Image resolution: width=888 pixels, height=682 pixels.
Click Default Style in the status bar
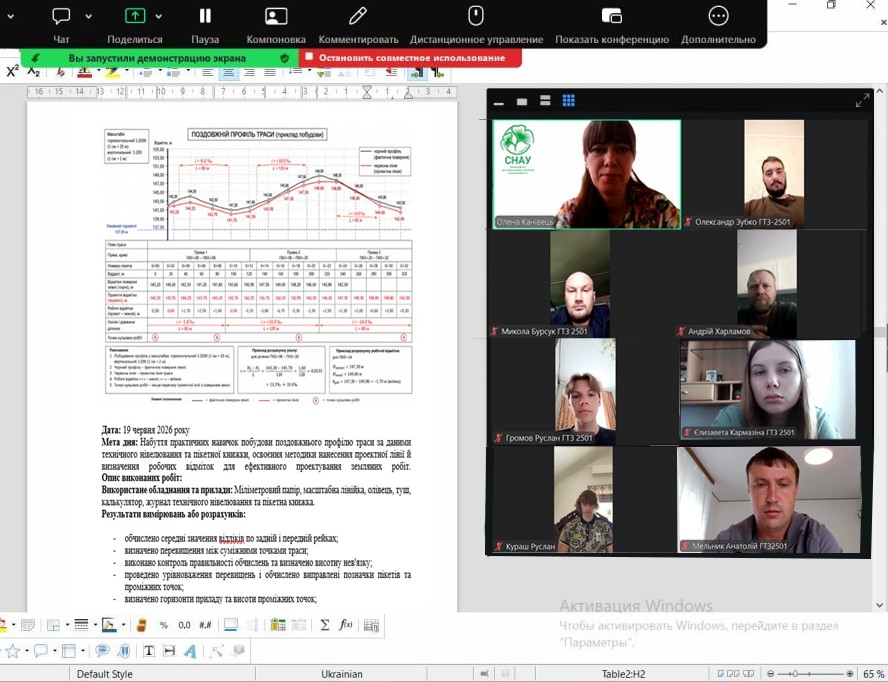point(105,674)
